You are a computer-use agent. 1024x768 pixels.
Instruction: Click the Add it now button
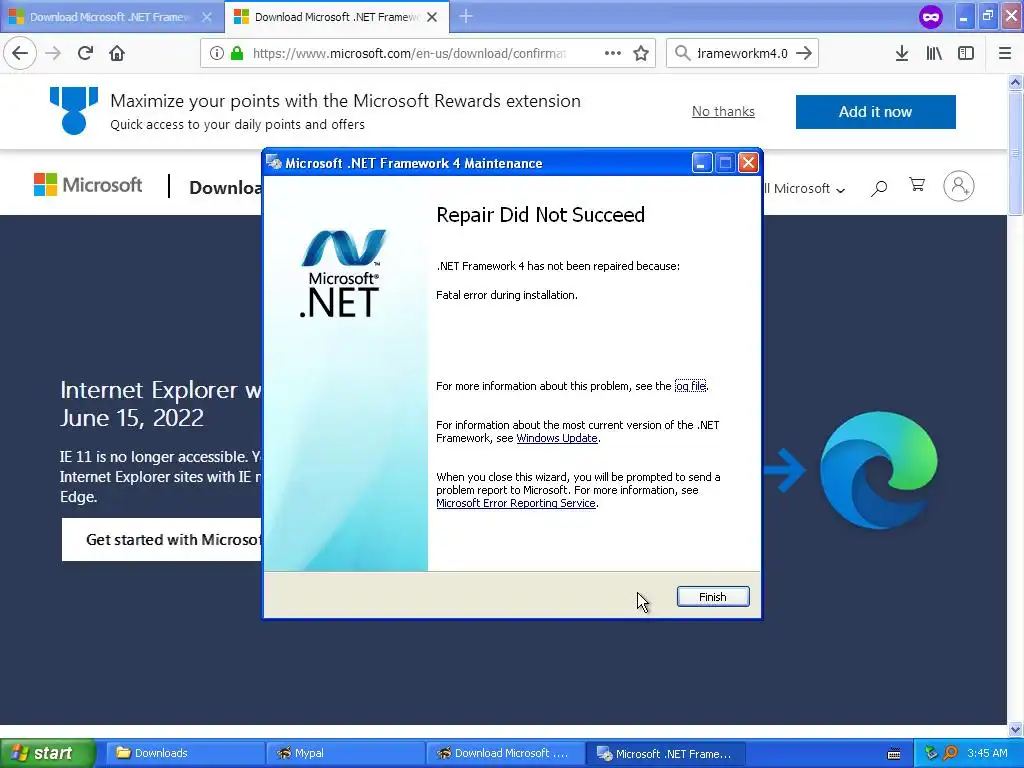point(875,112)
